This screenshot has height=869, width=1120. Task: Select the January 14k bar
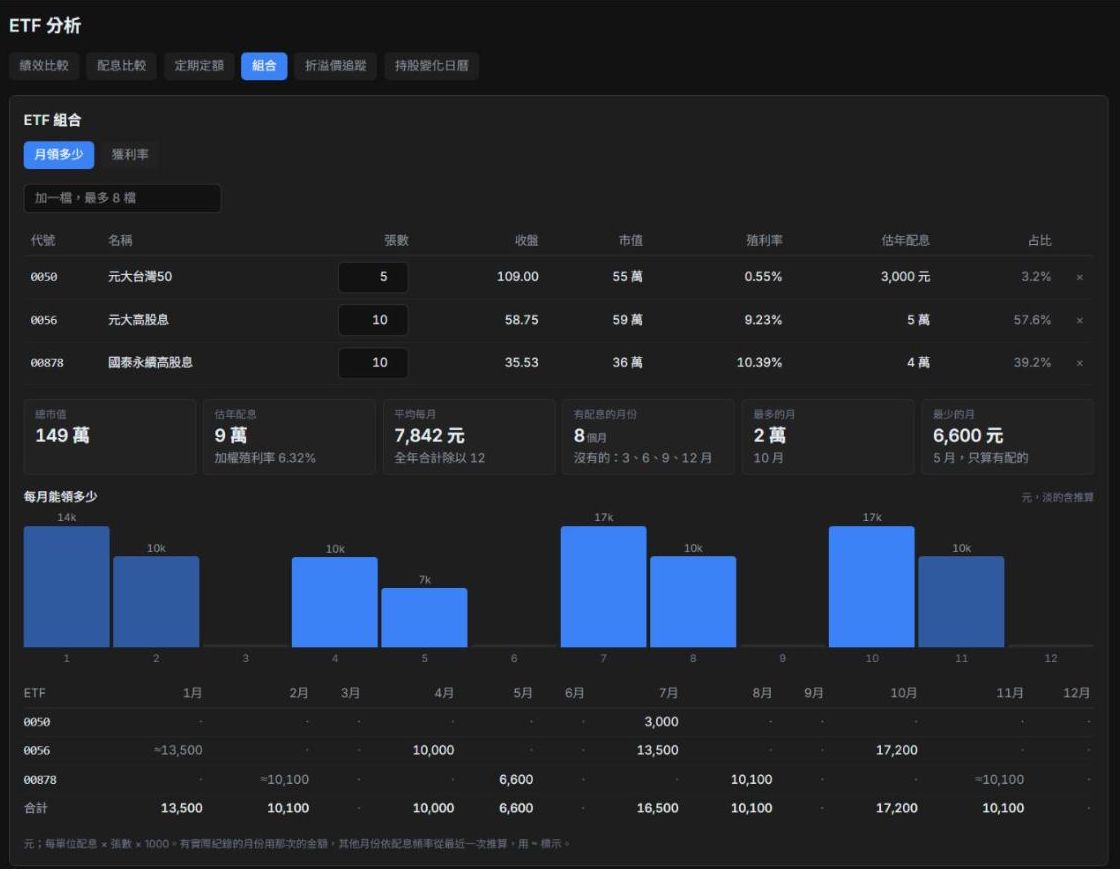tap(66, 586)
